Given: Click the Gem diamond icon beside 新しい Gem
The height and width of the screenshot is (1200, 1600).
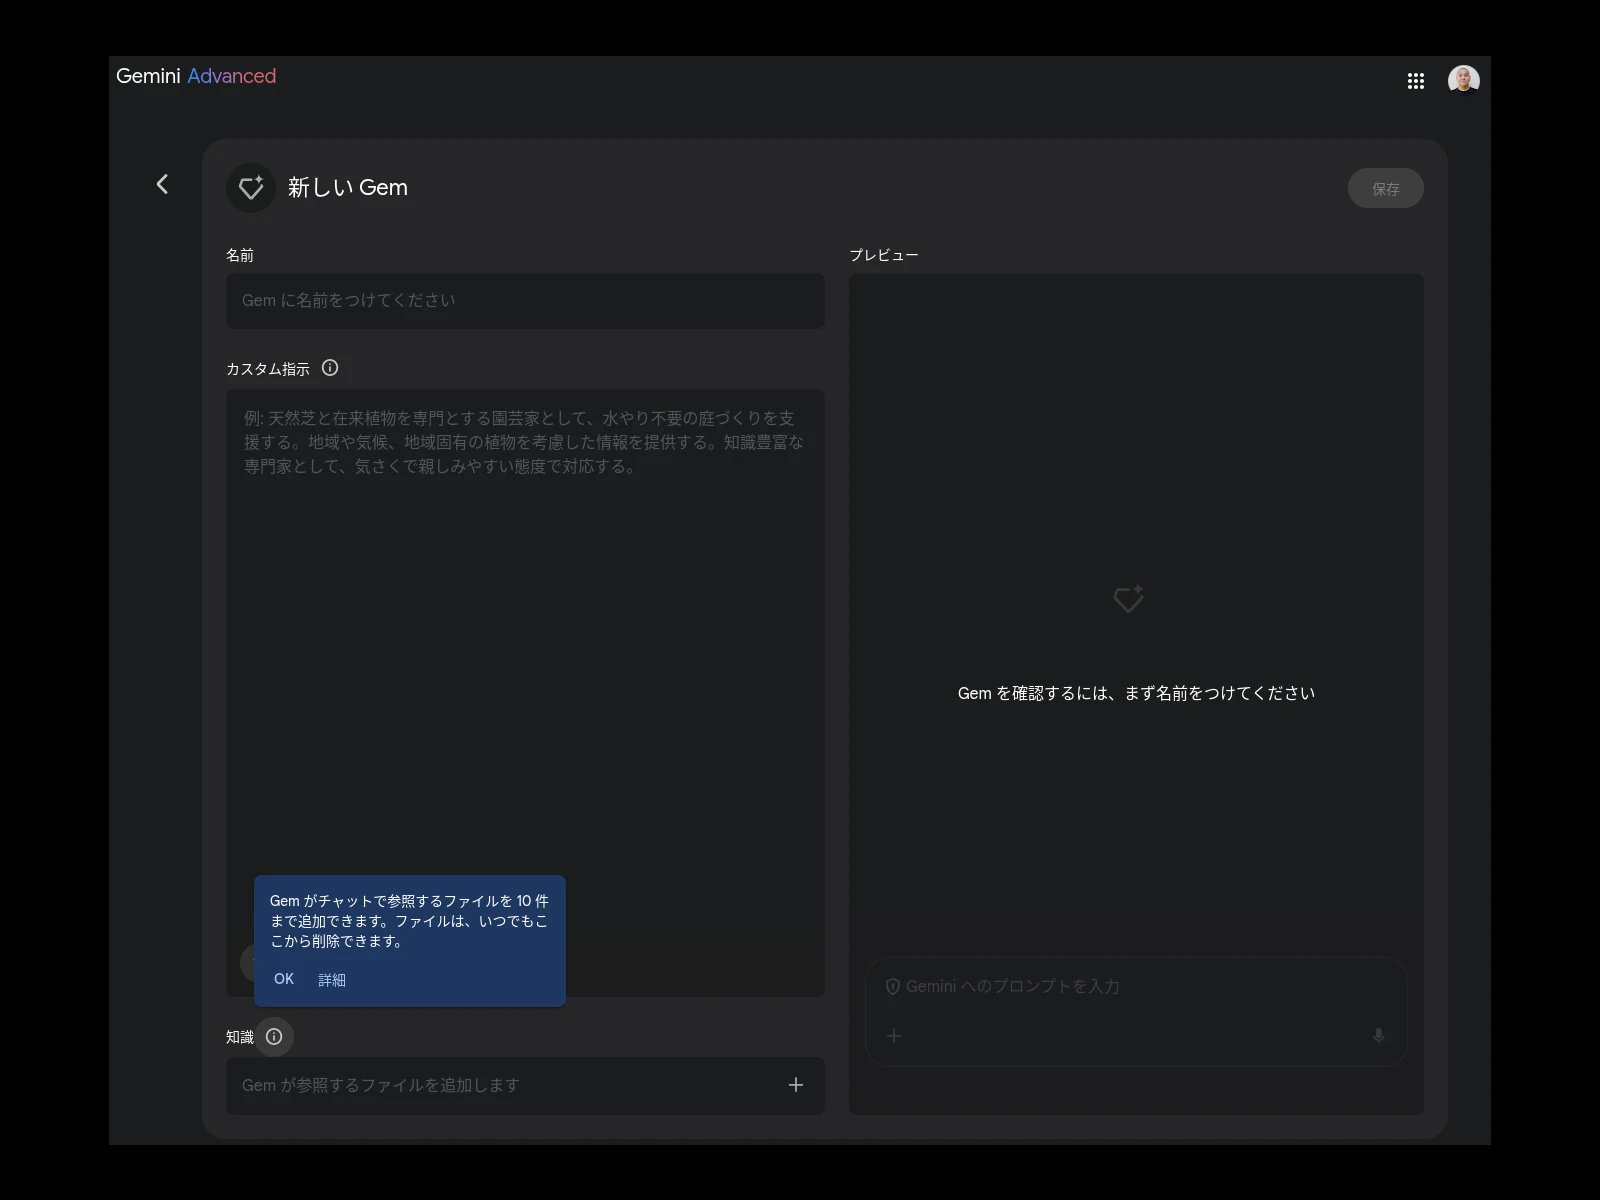Looking at the screenshot, I should [251, 188].
